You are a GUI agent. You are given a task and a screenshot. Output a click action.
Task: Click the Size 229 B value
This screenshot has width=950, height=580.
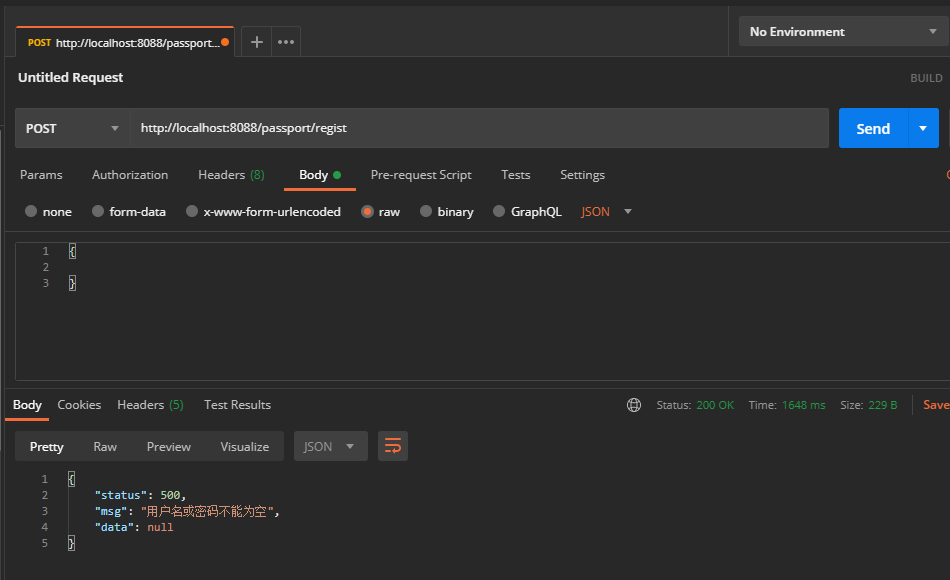883,405
